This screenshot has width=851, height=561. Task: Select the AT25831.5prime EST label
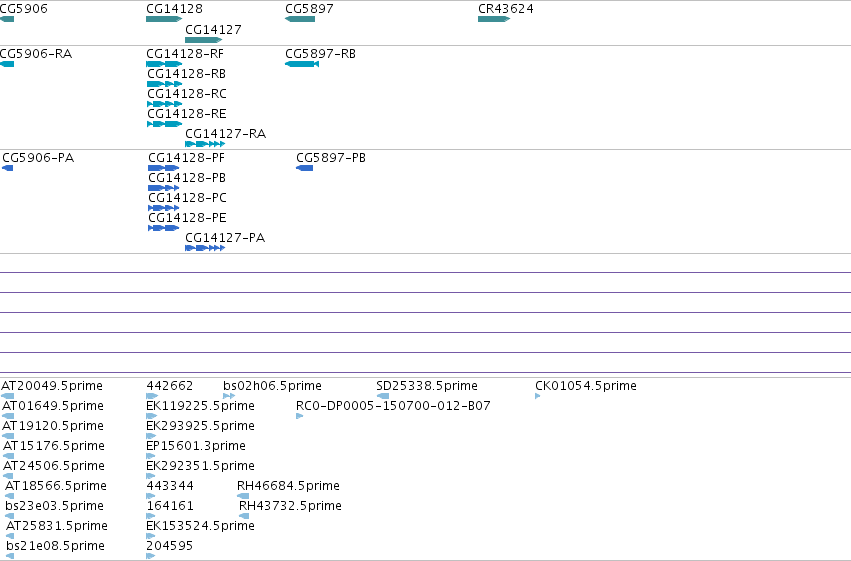(x=57, y=526)
